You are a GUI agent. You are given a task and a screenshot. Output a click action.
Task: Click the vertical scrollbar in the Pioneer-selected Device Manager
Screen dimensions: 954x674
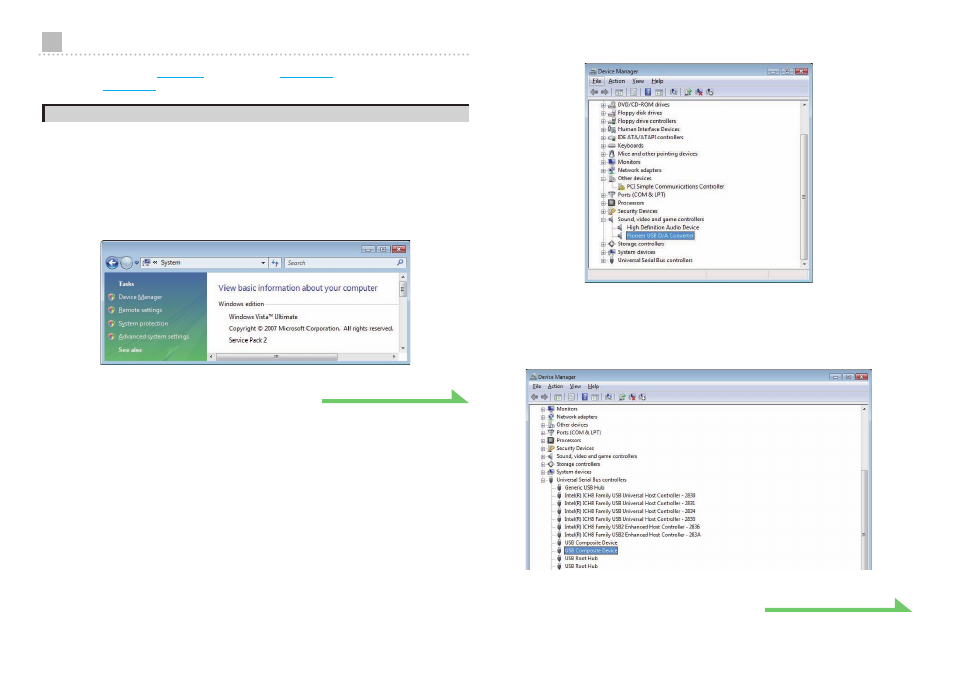(x=804, y=186)
